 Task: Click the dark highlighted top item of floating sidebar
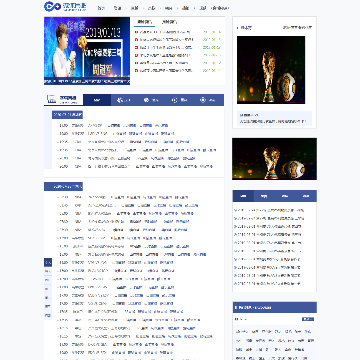tap(48, 263)
